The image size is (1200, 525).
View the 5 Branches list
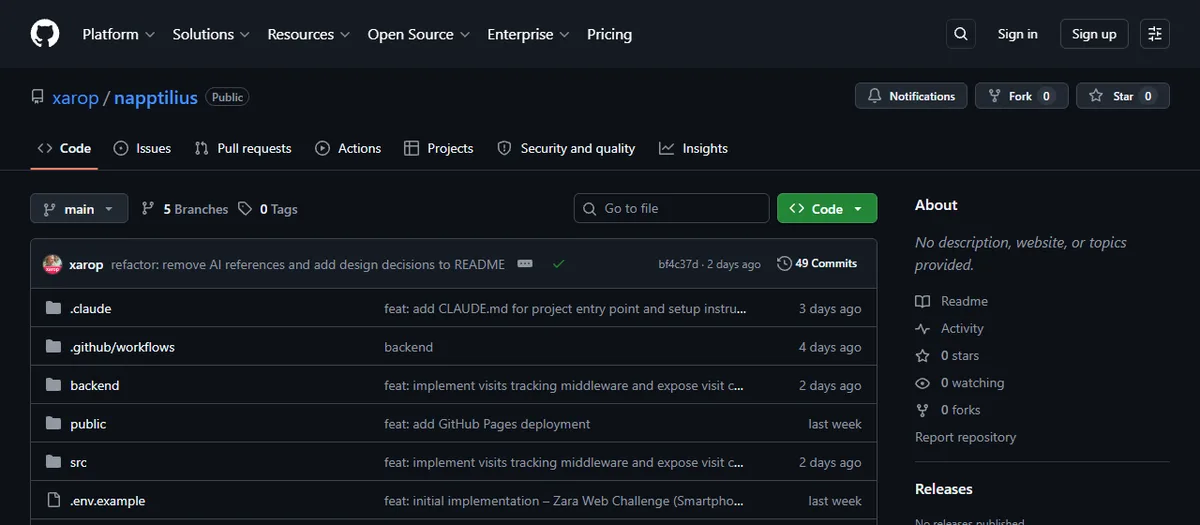[x=184, y=209]
